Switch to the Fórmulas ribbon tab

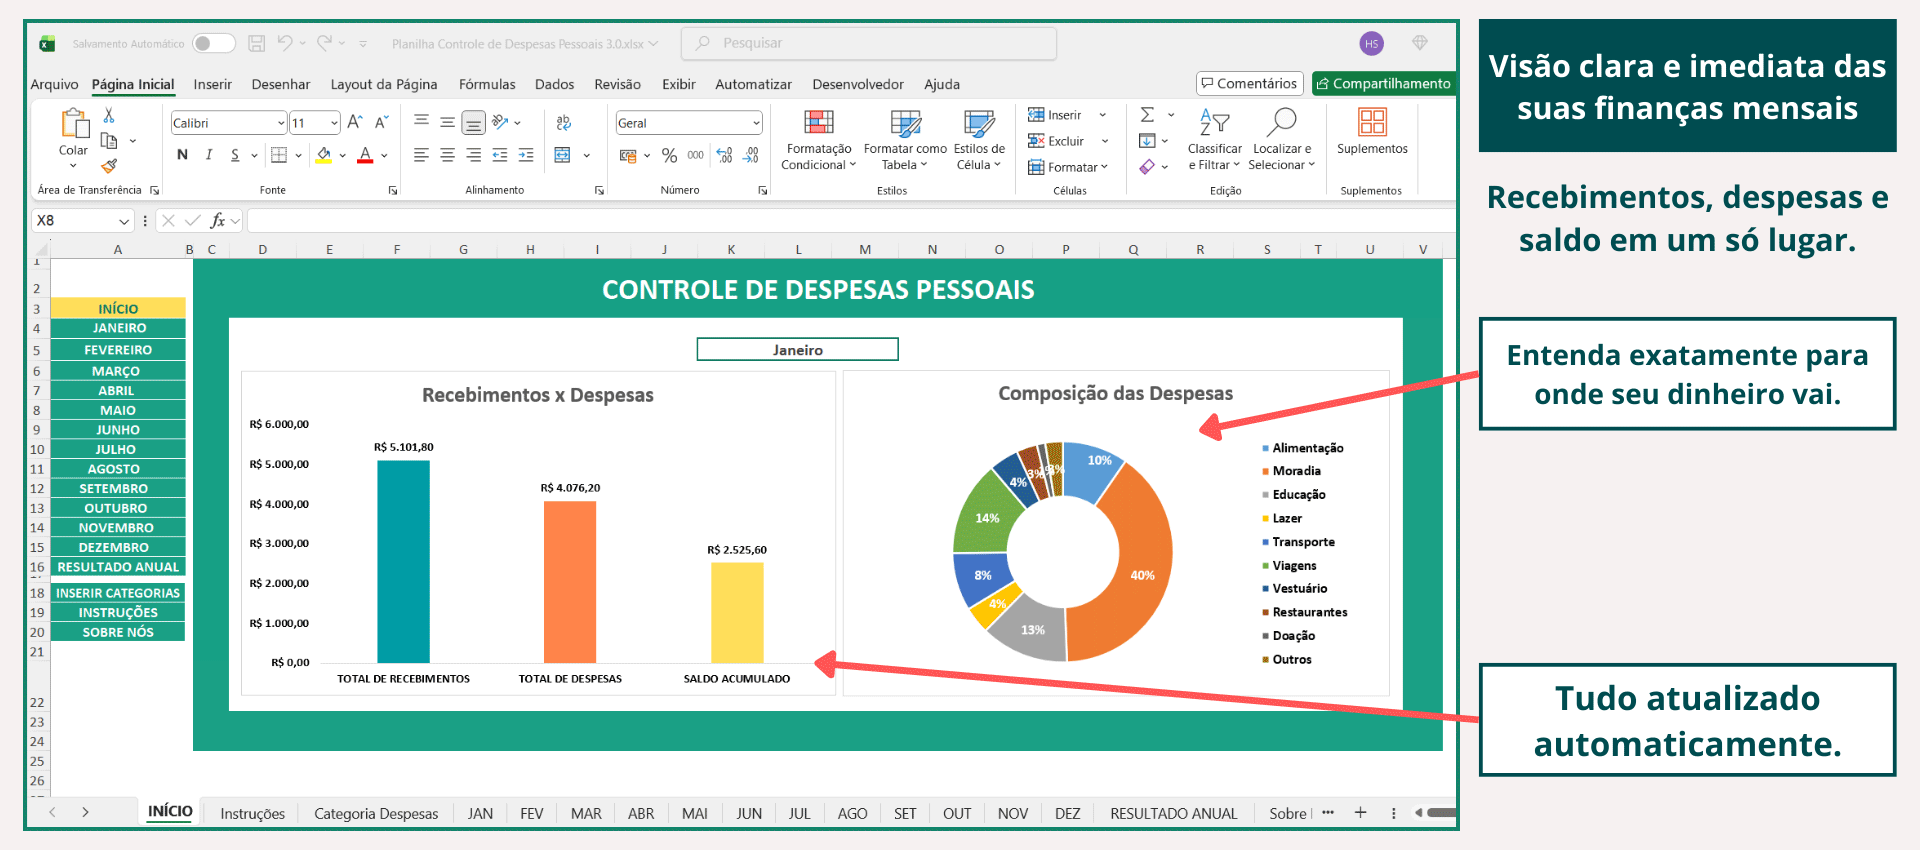pos(487,84)
